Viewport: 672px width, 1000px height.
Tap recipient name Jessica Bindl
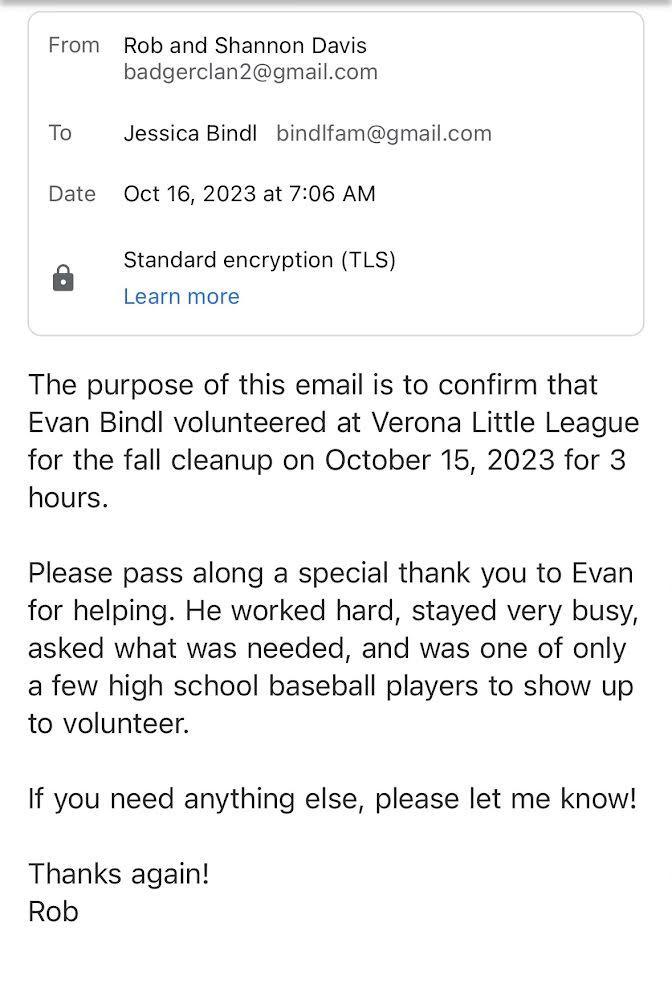[190, 133]
